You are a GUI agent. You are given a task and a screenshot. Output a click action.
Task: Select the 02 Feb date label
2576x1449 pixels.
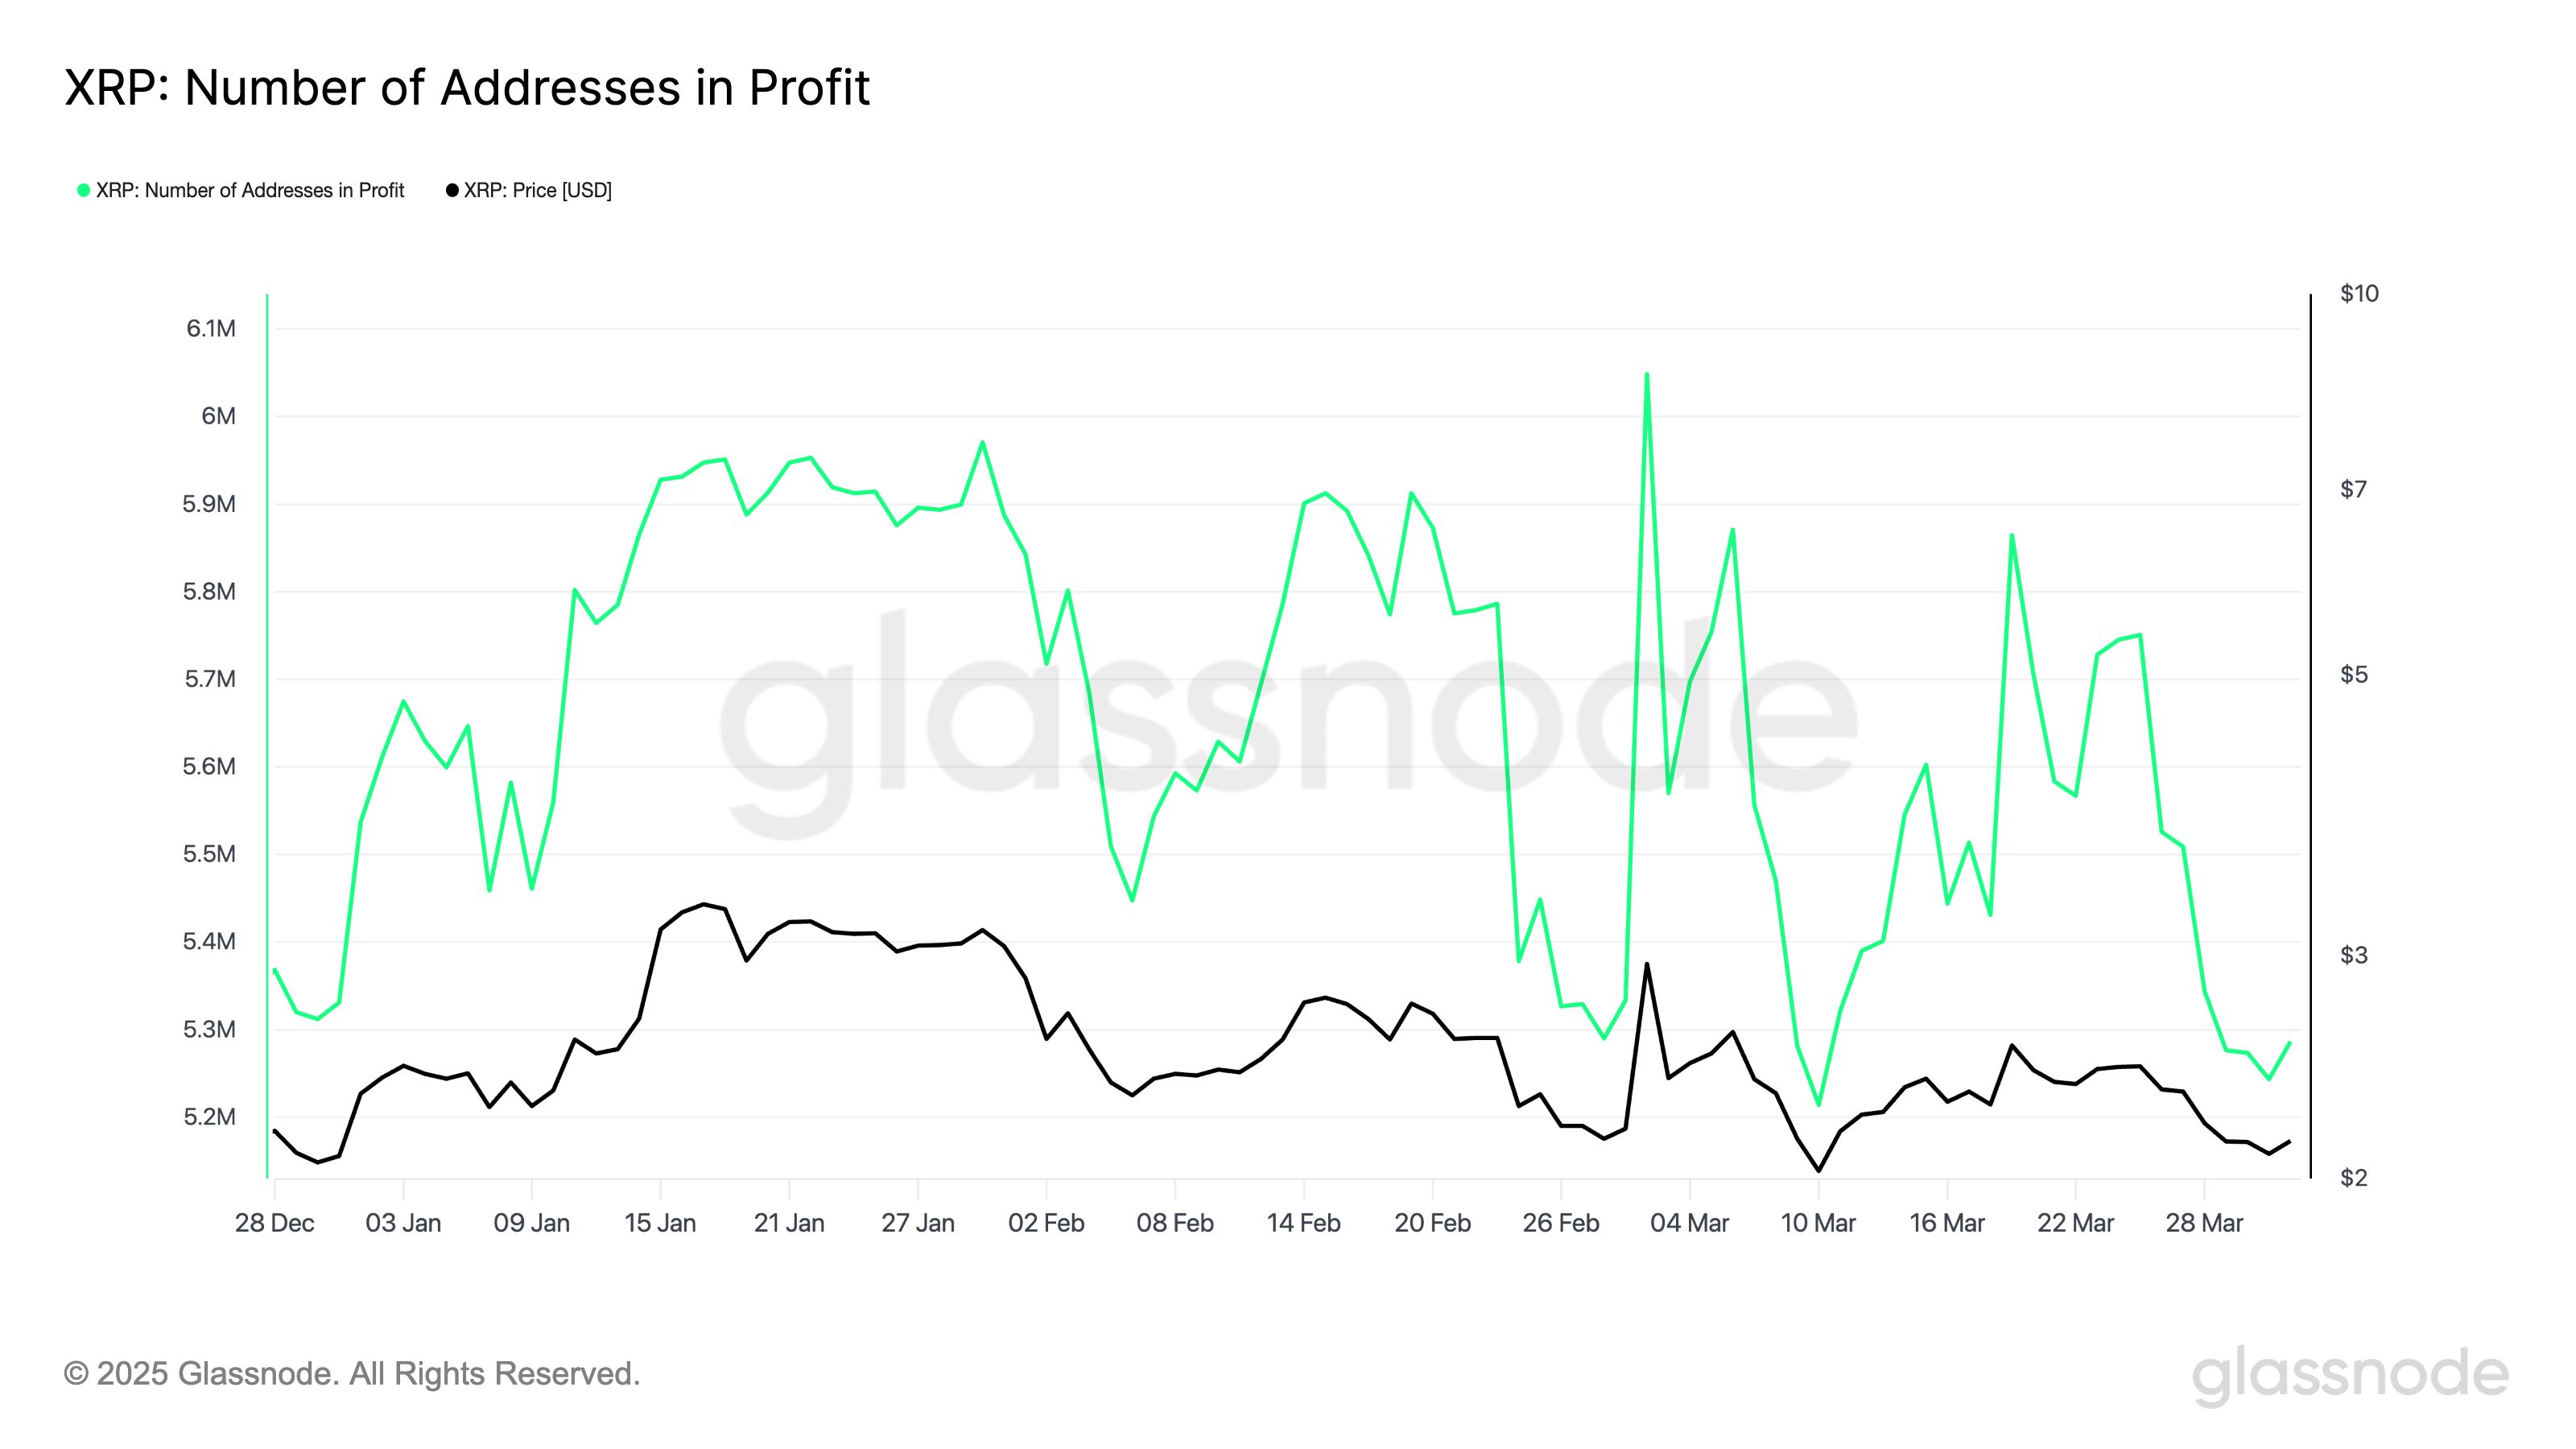point(1046,1223)
